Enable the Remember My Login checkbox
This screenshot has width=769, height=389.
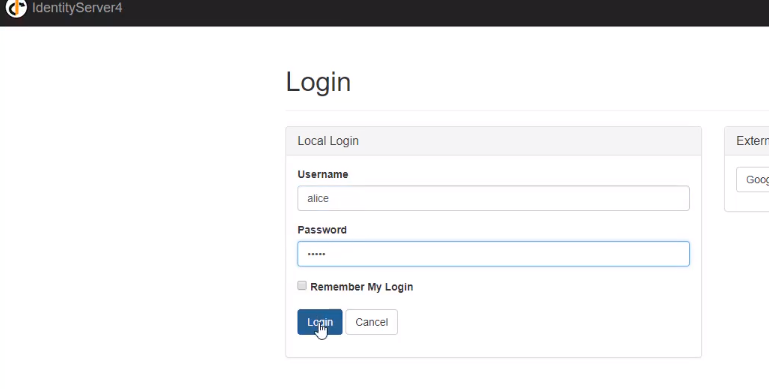click(302, 285)
